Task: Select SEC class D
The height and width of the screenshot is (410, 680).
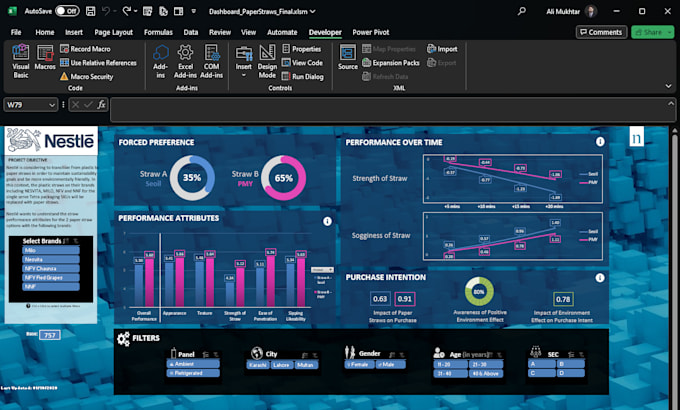Action: [571, 373]
